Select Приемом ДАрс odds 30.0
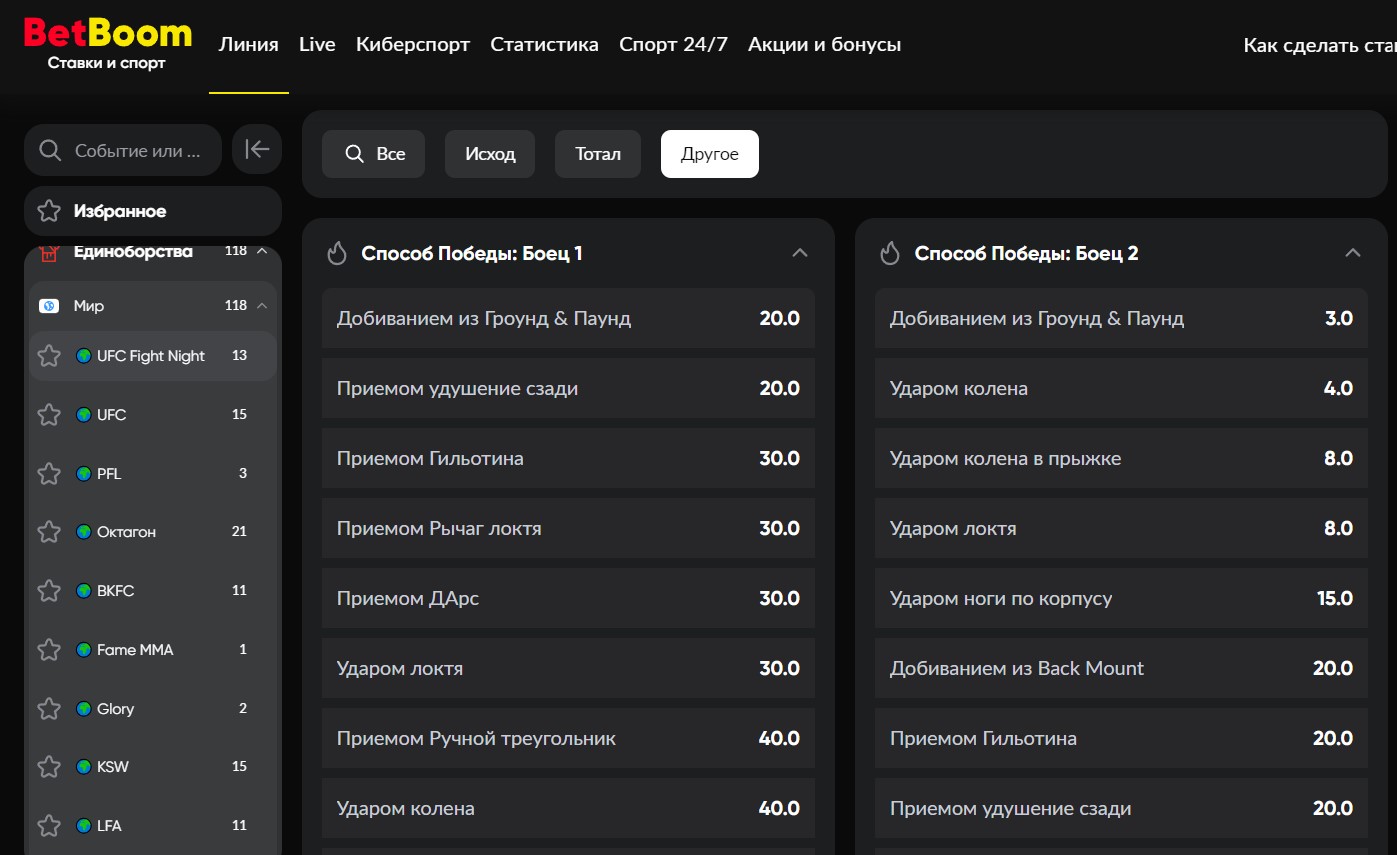Viewport: 1397px width, 855px height. pyautogui.click(x=568, y=598)
